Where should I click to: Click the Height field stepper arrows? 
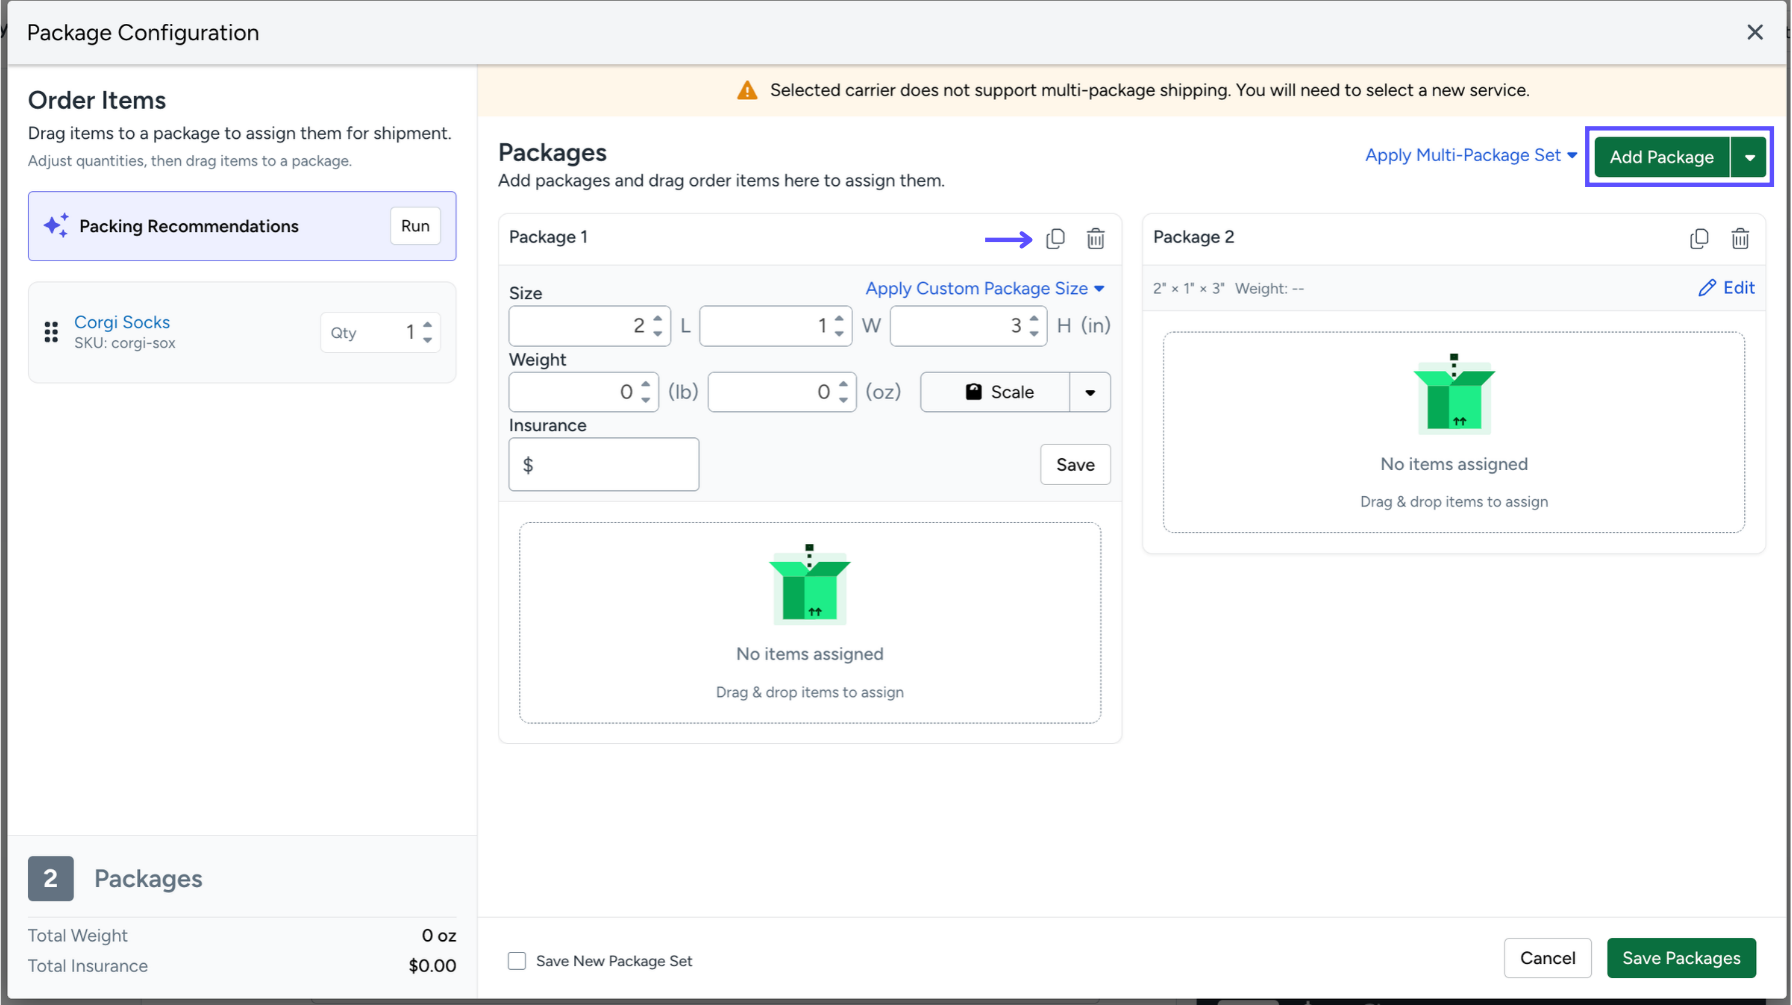[x=1034, y=325]
